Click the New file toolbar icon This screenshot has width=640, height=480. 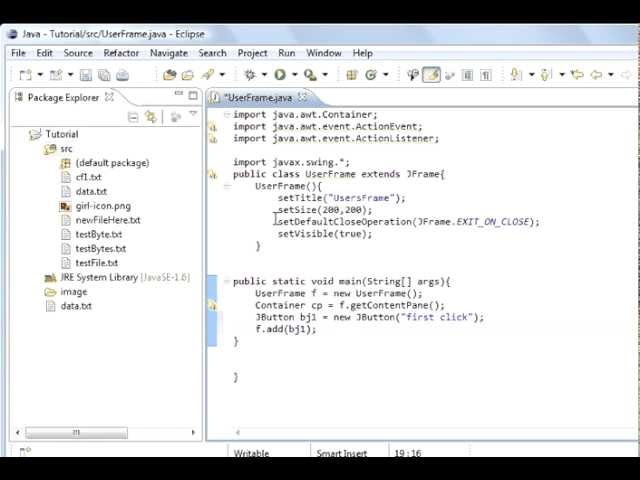tap(25, 75)
